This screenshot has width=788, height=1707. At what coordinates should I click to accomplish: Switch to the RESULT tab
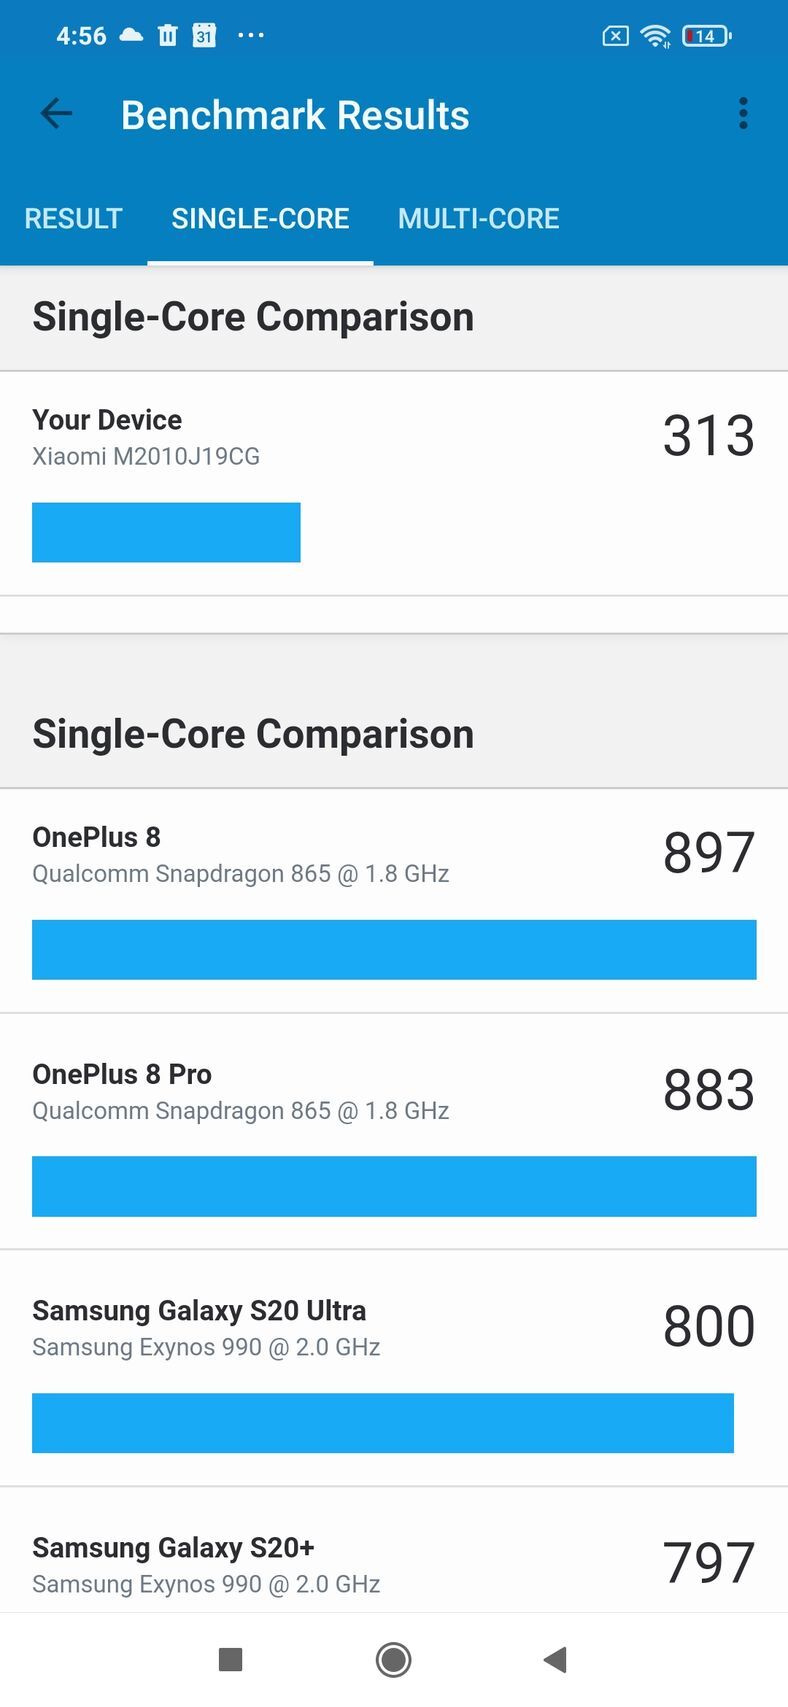pos(73,219)
